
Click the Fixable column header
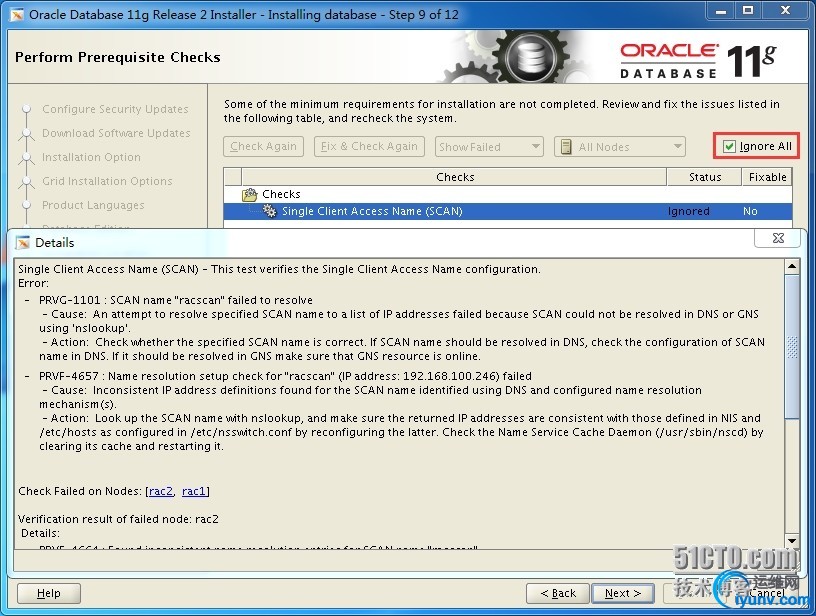click(x=767, y=177)
